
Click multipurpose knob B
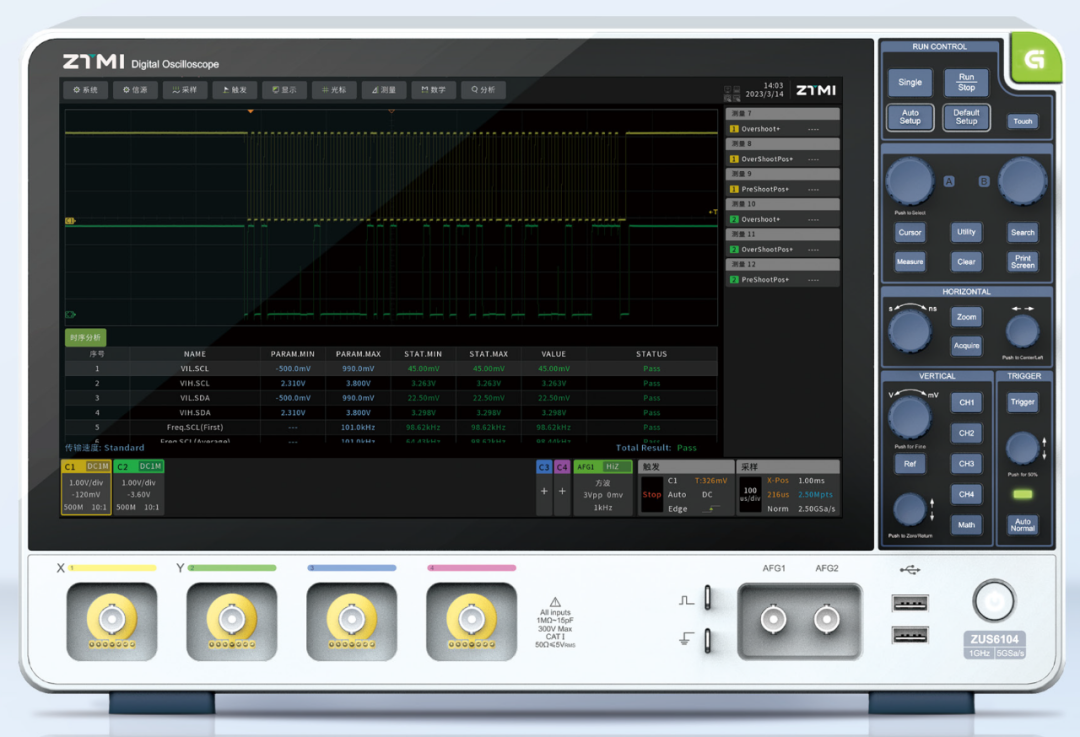(x=1022, y=181)
